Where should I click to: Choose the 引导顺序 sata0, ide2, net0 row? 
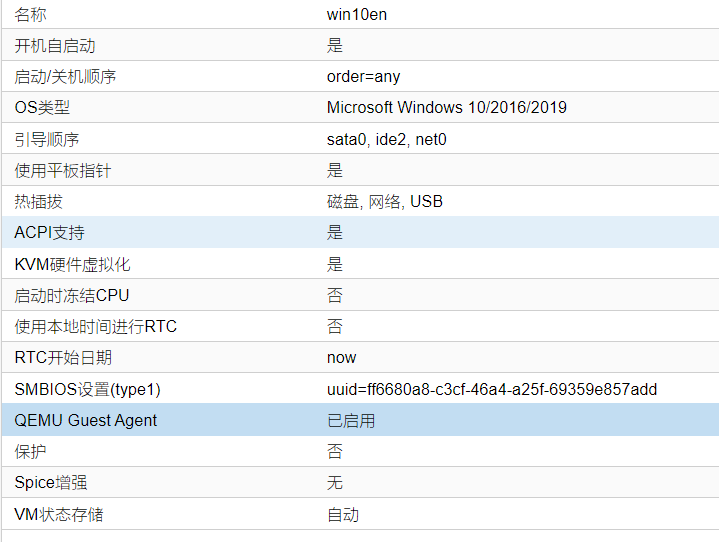click(x=360, y=139)
